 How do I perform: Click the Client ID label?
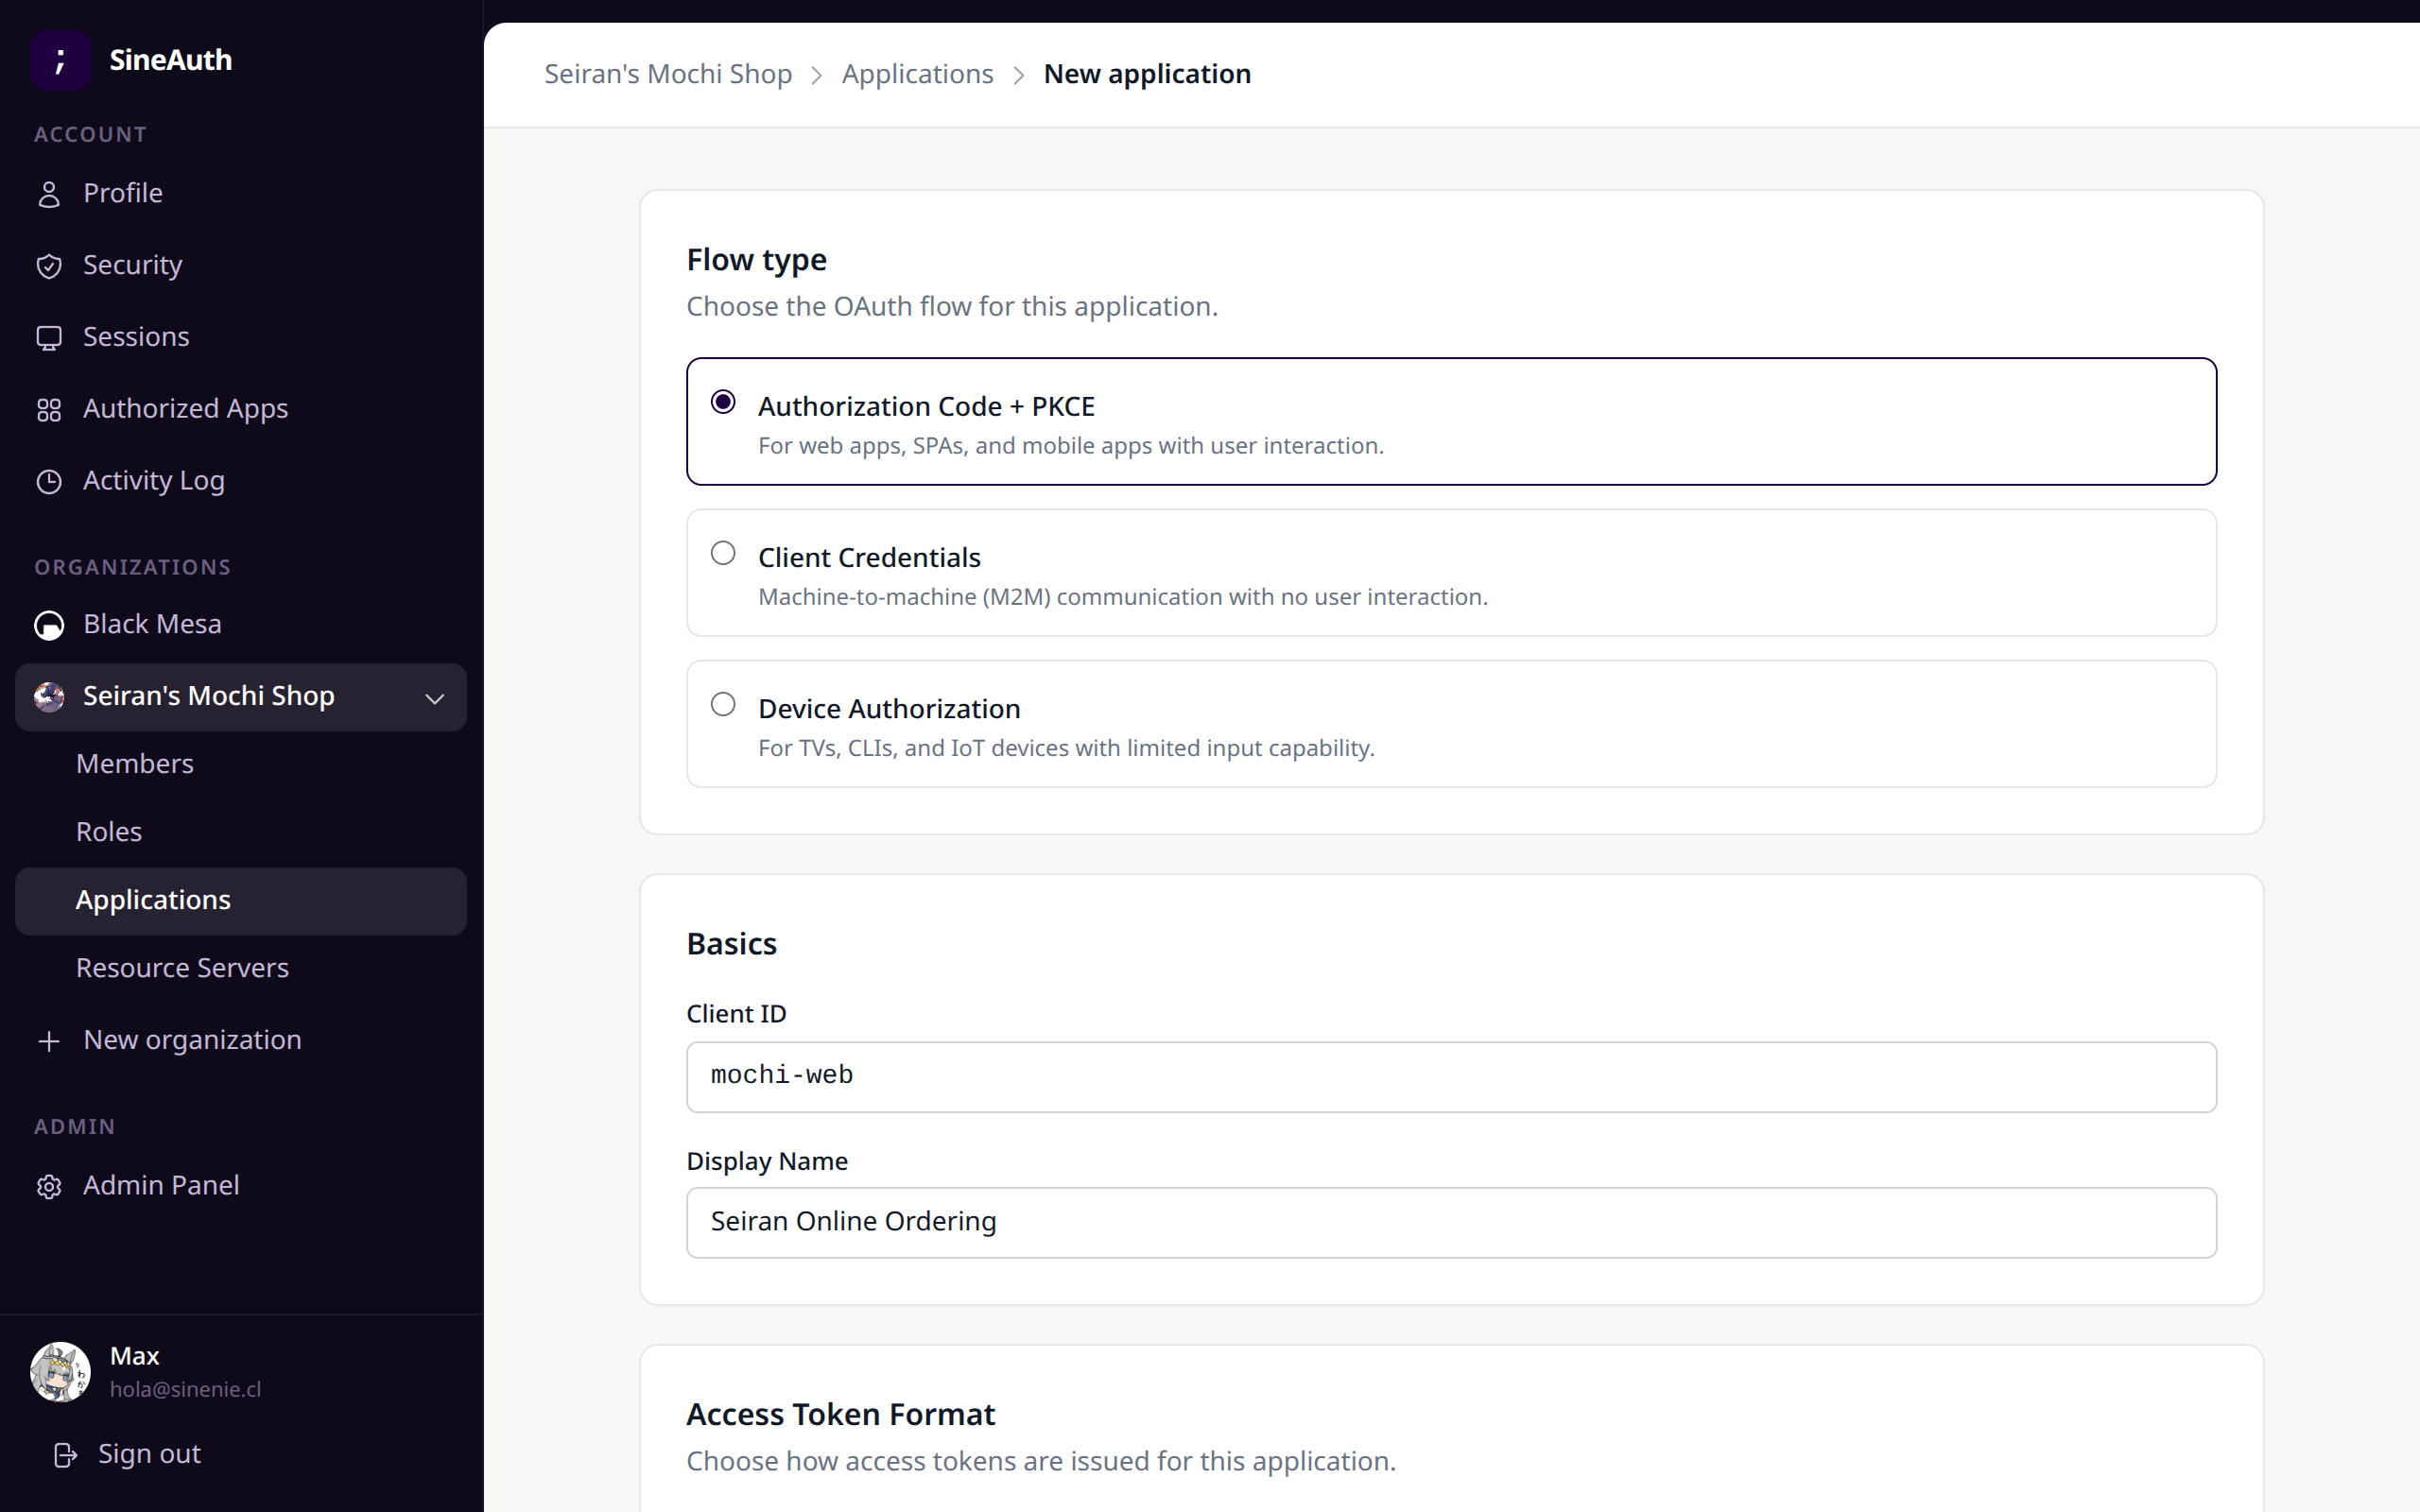tap(736, 1014)
